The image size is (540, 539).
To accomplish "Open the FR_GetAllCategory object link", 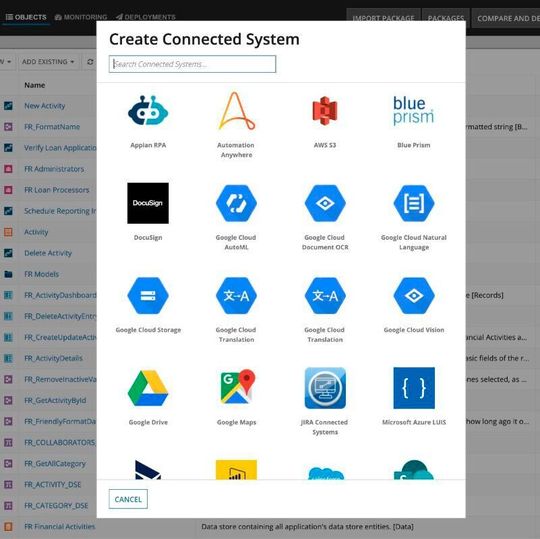I will 55,463.
